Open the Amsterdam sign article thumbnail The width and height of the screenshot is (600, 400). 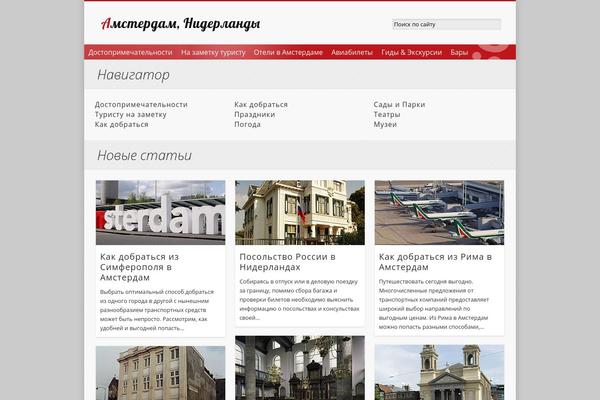tap(160, 212)
